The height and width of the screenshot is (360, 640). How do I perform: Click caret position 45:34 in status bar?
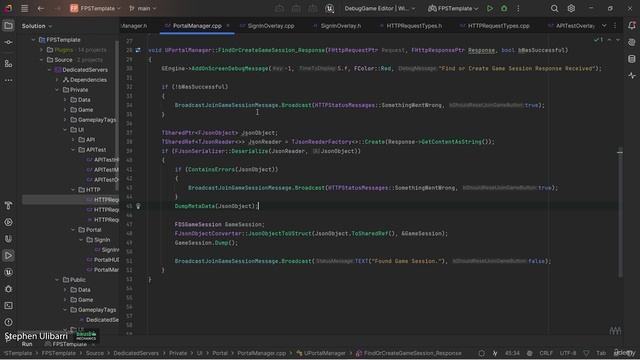point(512,353)
